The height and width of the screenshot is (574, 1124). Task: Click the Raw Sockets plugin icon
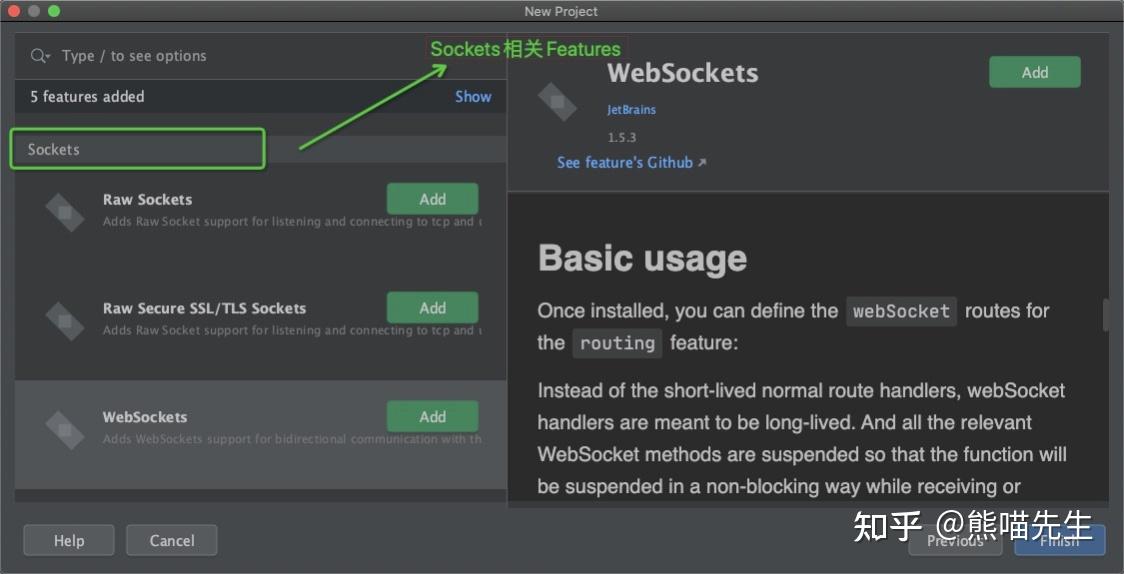point(65,211)
